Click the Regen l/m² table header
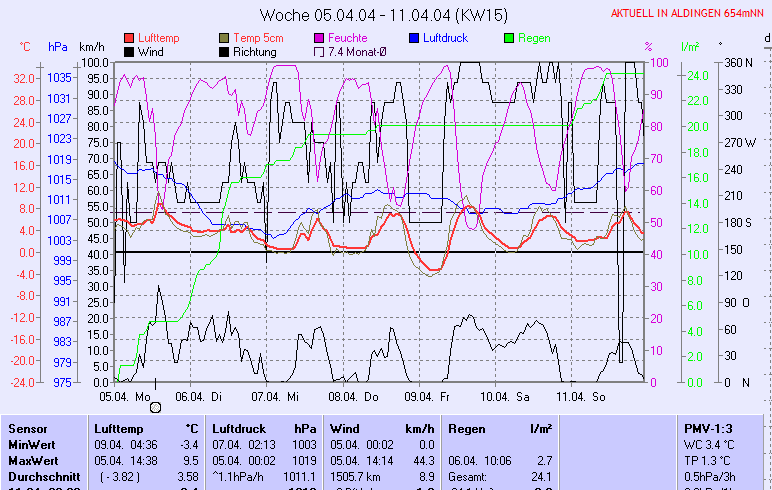The image size is (772, 490). (x=497, y=428)
